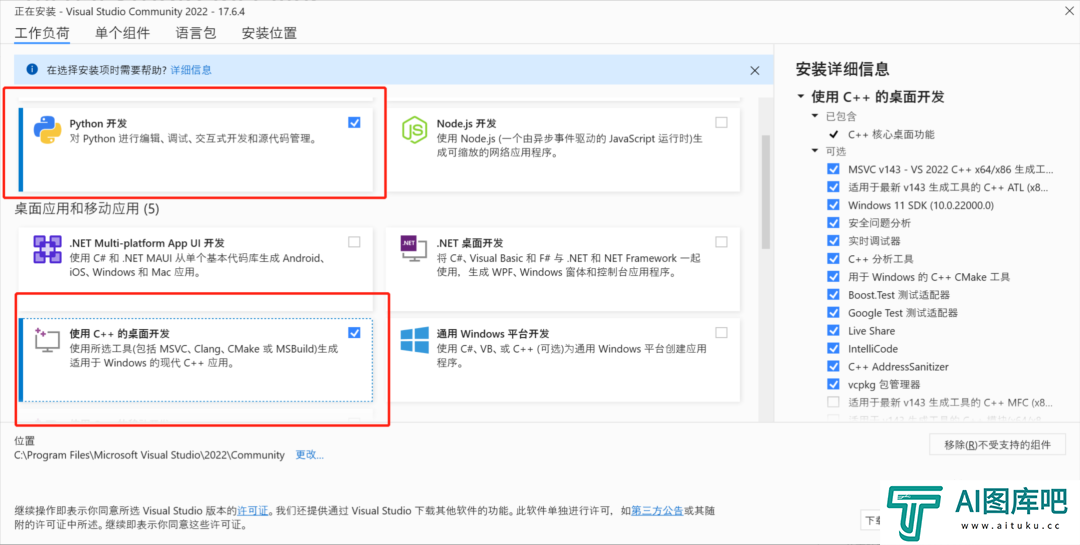Check the v143 C++ MFC component
1080x545 pixels.
pyautogui.click(x=833, y=402)
